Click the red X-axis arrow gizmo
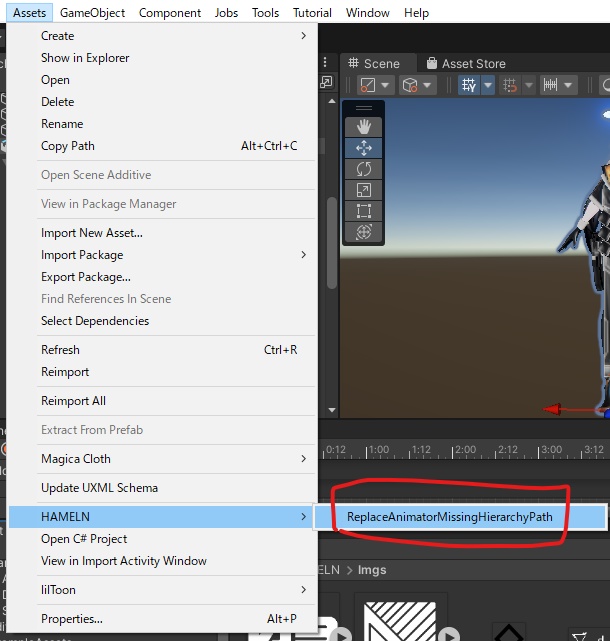 552,409
